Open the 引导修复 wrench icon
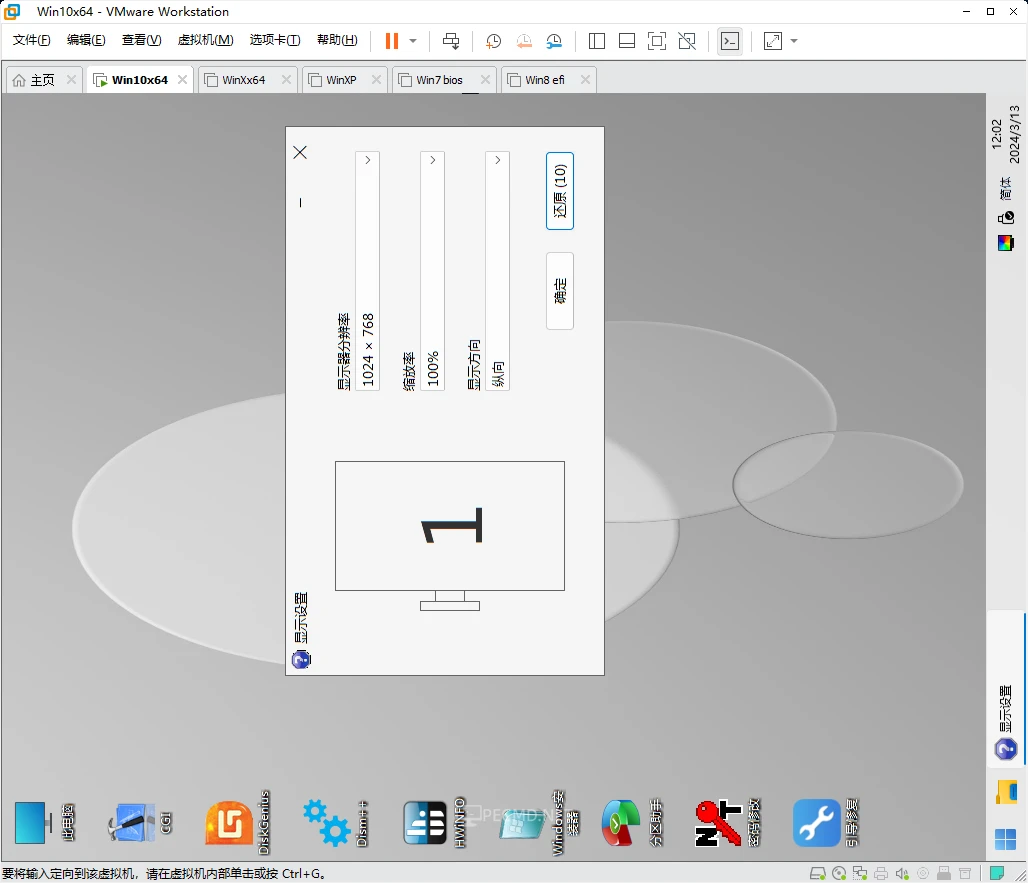 825,823
